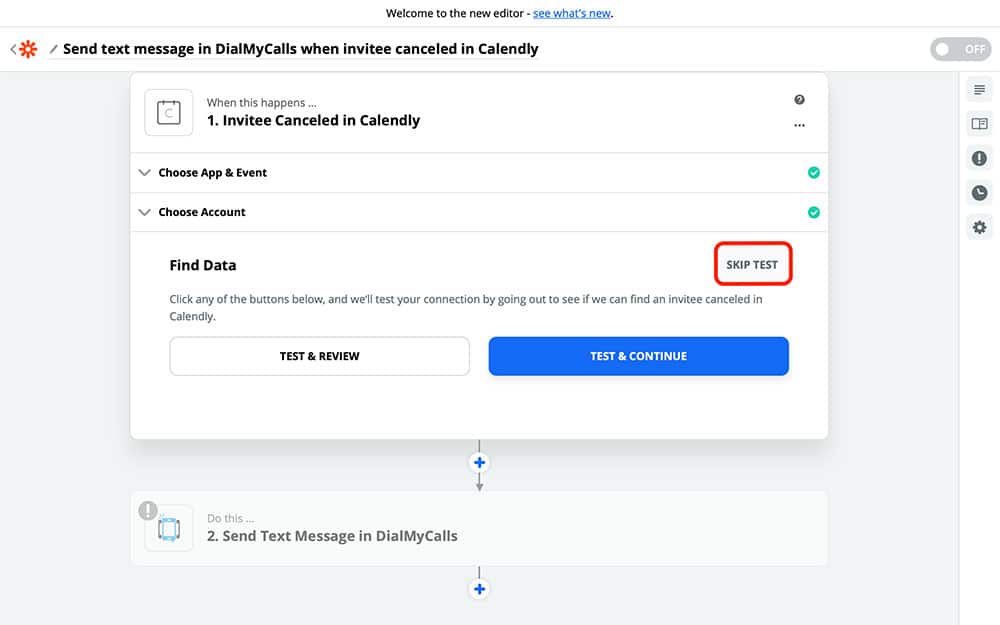Image resolution: width=1000 pixels, height=625 pixels.
Task: Open the Zap outline sidebar icon
Action: [x=979, y=90]
